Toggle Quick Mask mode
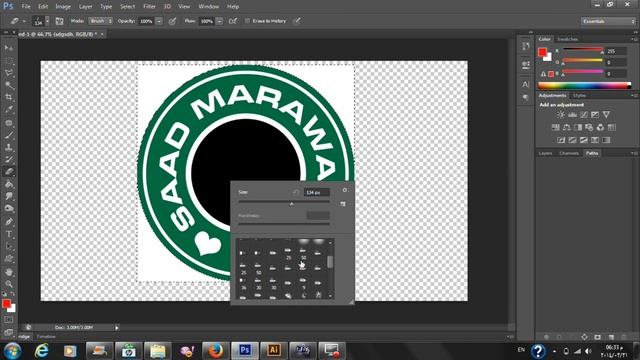This screenshot has height=360, width=640. tap(9, 320)
